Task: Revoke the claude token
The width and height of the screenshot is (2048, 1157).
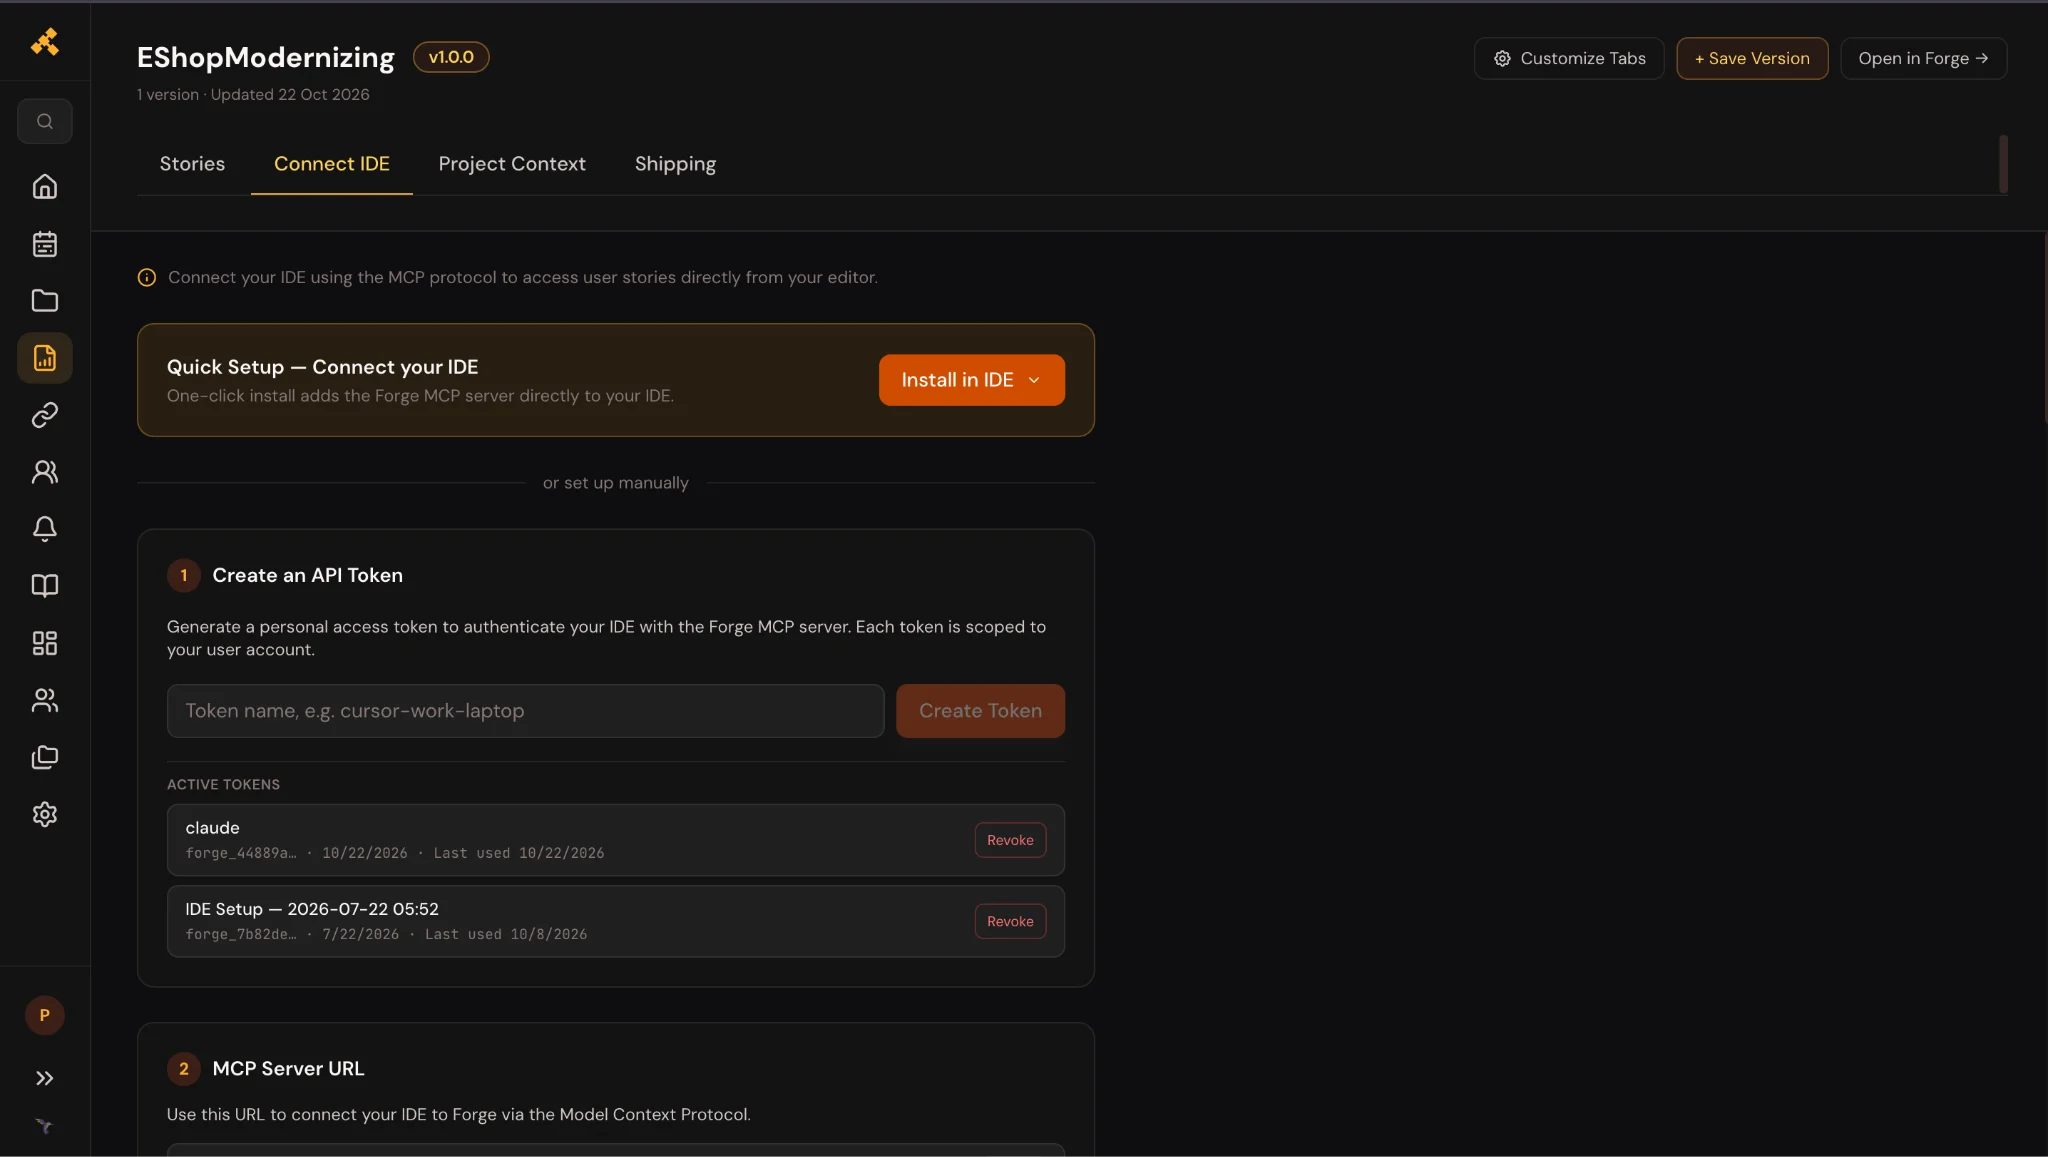Action: 1010,840
